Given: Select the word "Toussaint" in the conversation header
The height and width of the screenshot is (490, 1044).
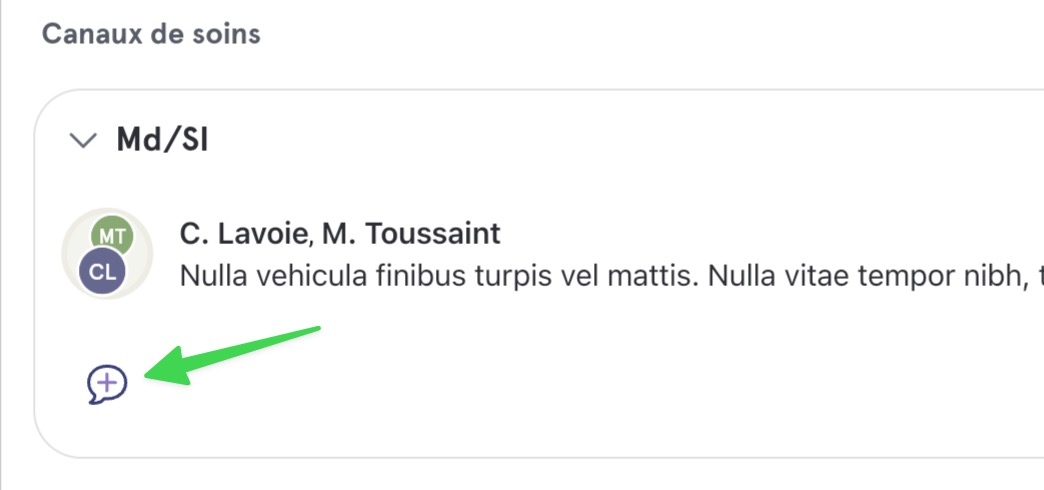Looking at the screenshot, I should tap(433, 234).
